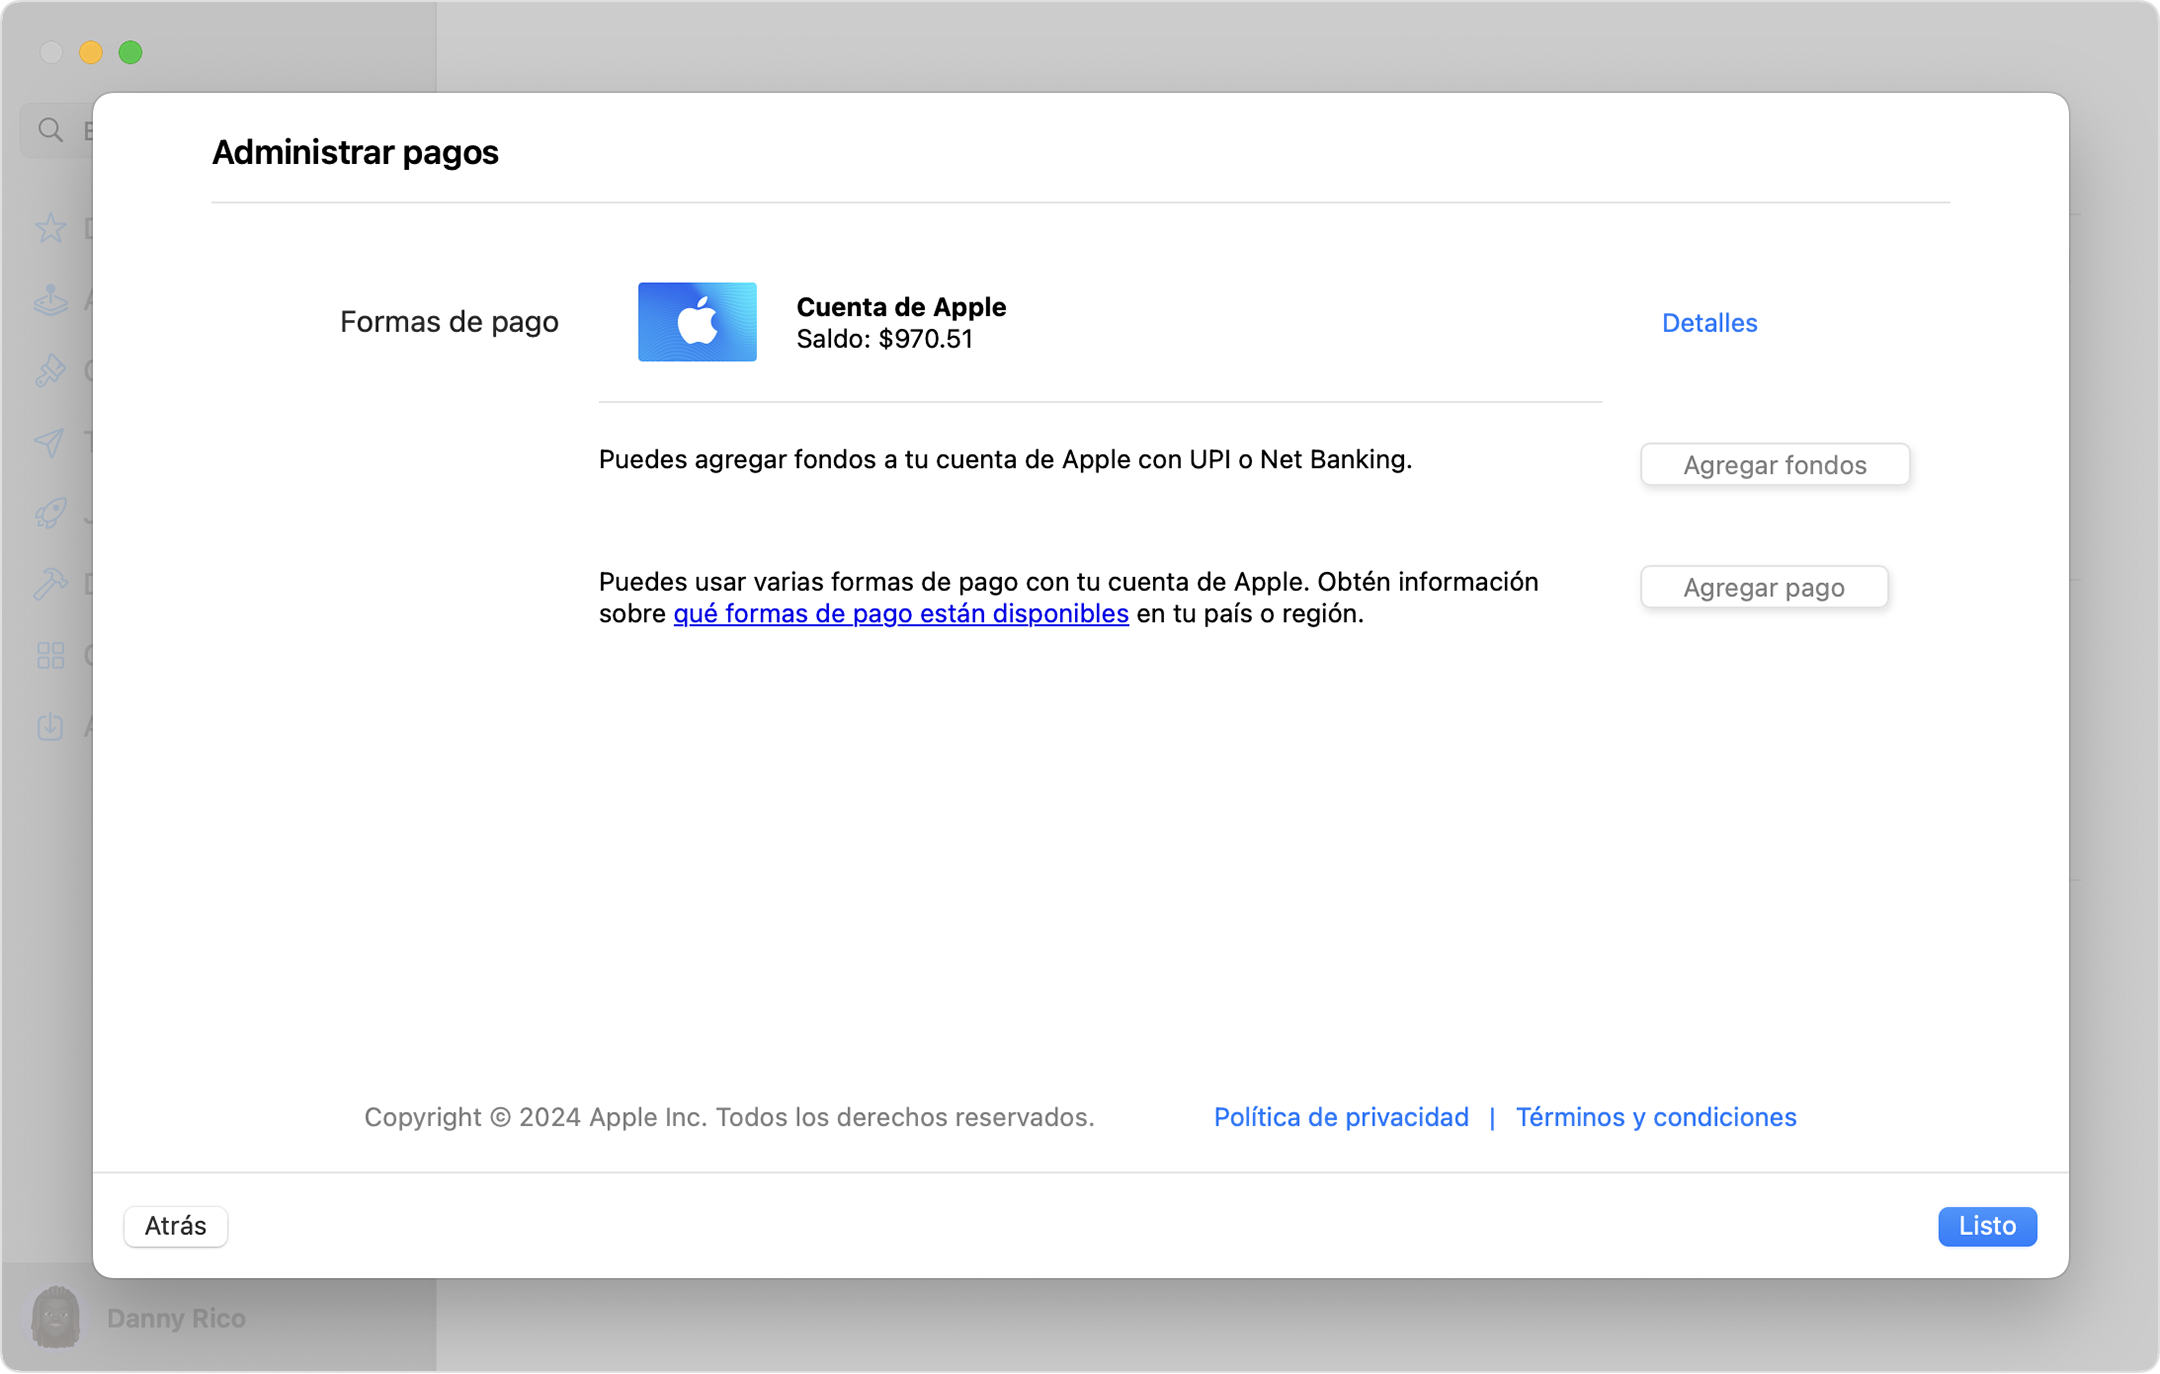Viewport: 2160px width, 1374px height.
Task: Confirm with the Listo button
Action: point(1987,1226)
